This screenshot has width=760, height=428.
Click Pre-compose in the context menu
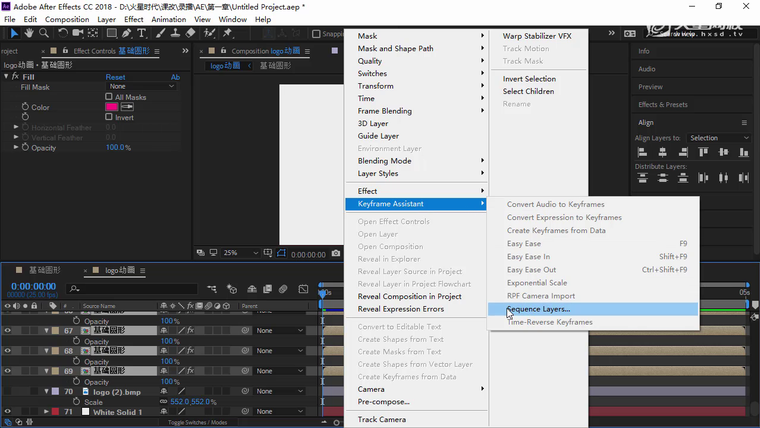(x=383, y=401)
